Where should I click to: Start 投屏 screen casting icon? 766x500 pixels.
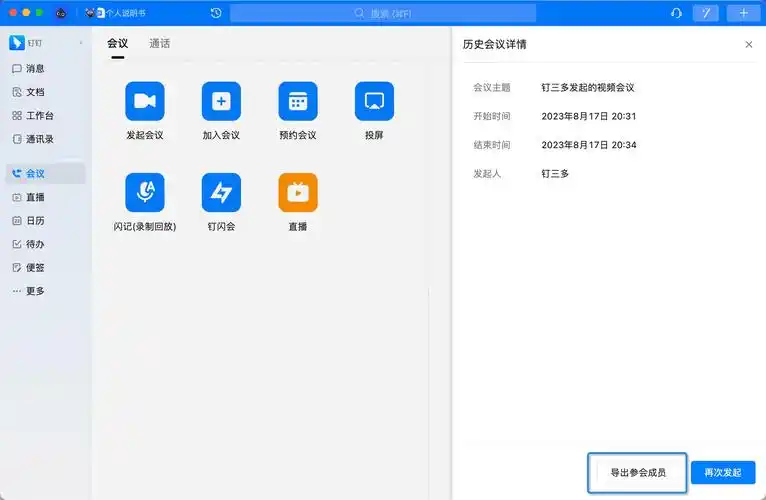tap(374, 101)
